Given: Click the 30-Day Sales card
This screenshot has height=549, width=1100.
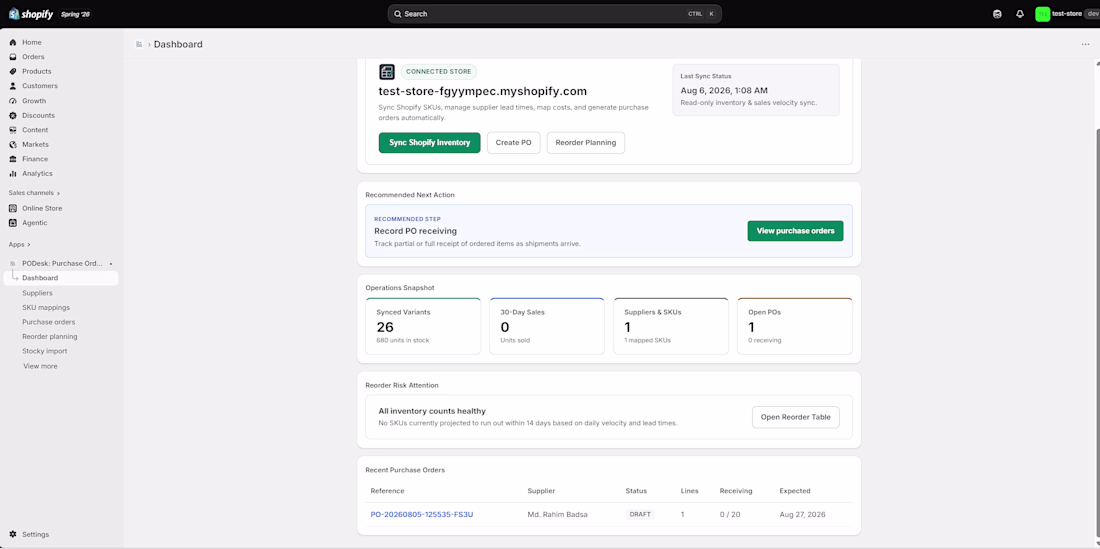Looking at the screenshot, I should pyautogui.click(x=546, y=326).
